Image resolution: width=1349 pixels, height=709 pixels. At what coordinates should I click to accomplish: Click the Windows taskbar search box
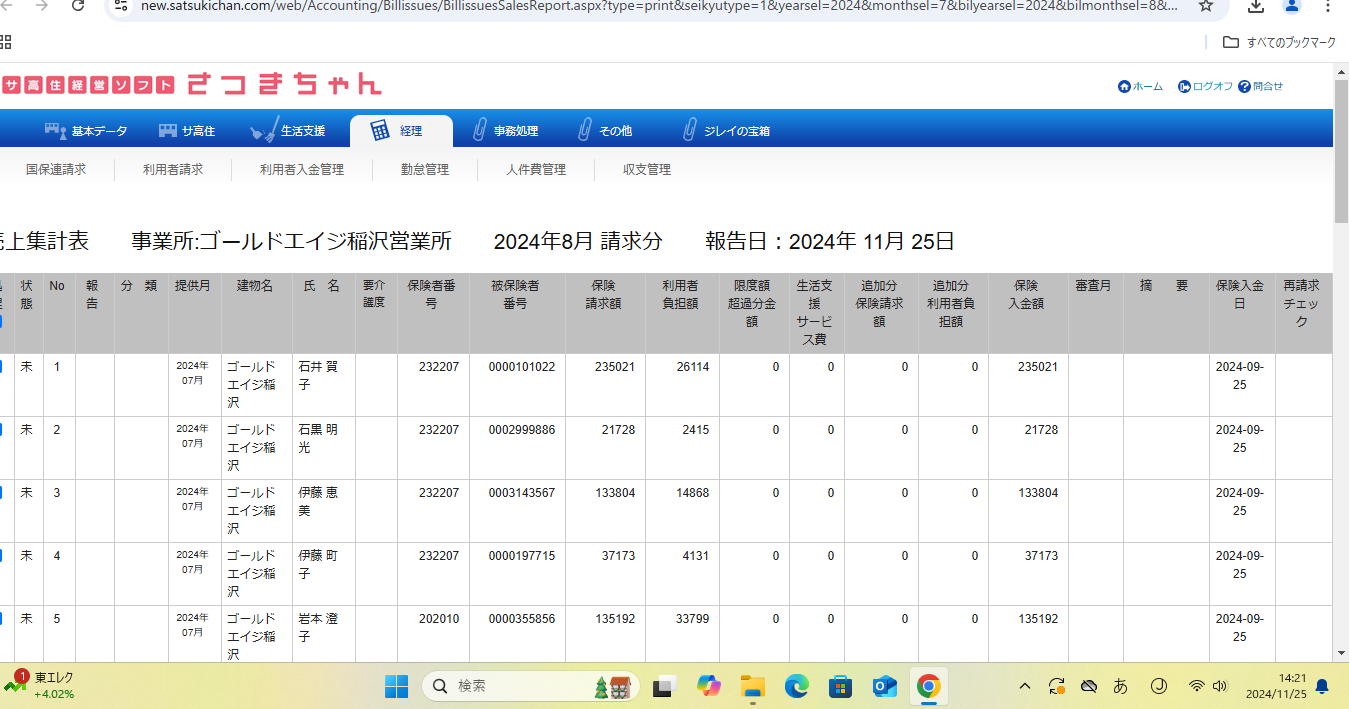pos(531,686)
